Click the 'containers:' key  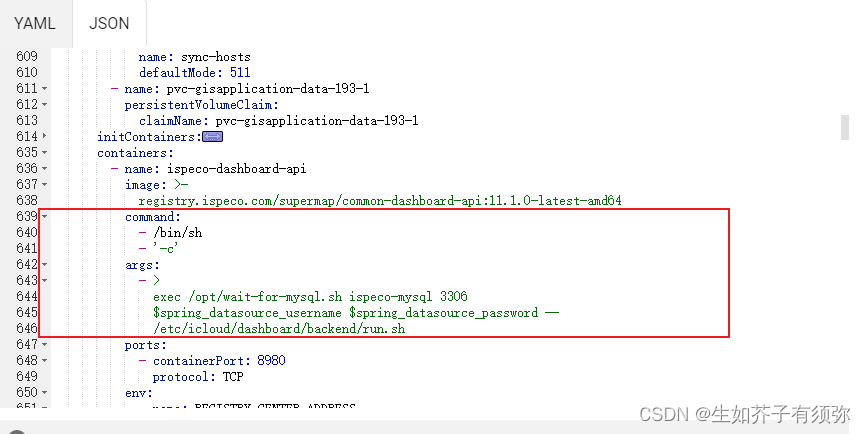[x=135, y=153]
